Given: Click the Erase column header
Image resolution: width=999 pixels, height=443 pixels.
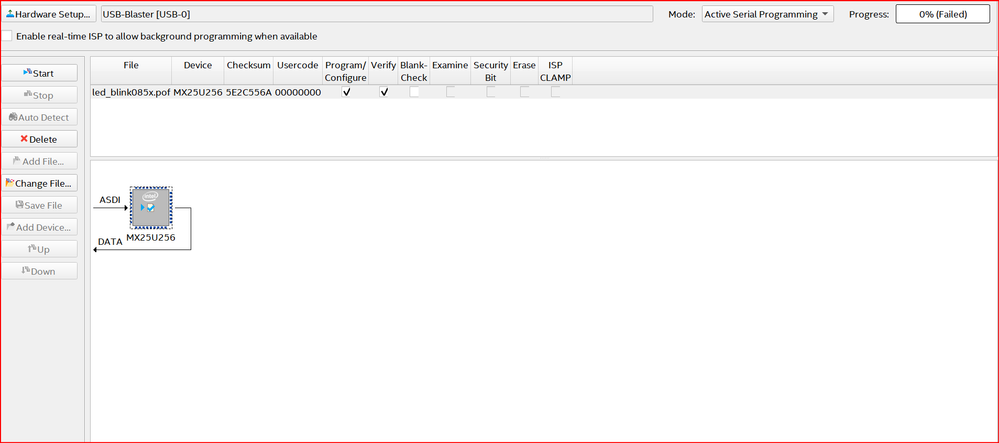Looking at the screenshot, I should [x=524, y=71].
